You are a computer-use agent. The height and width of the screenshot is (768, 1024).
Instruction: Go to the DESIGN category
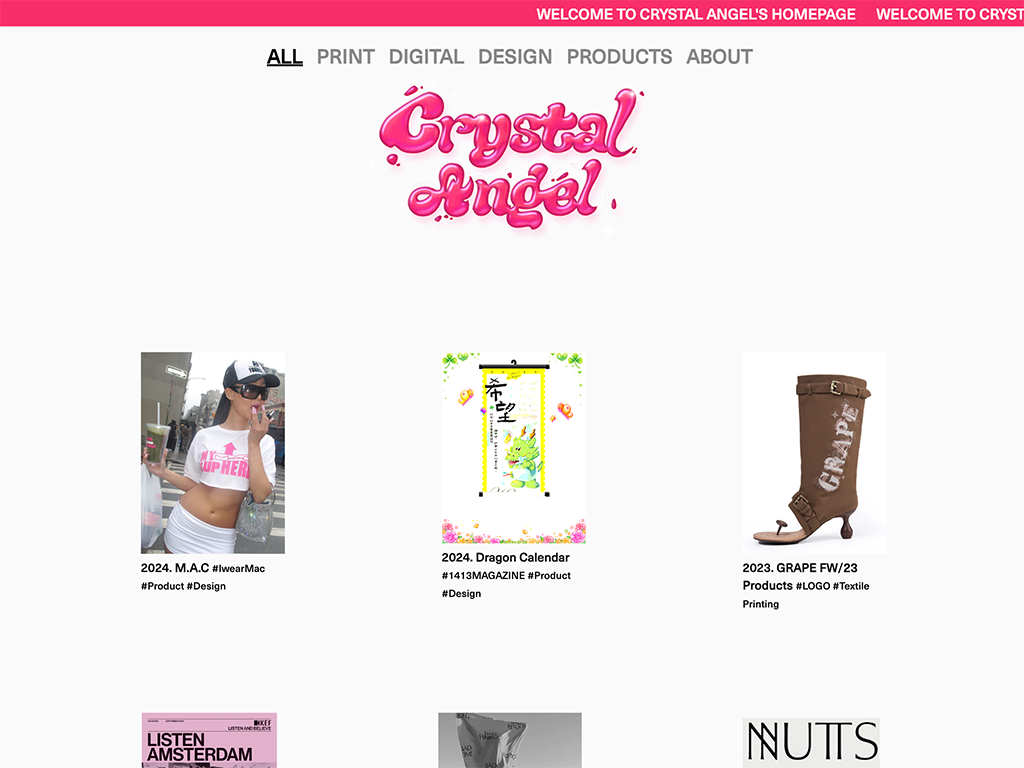[515, 57]
